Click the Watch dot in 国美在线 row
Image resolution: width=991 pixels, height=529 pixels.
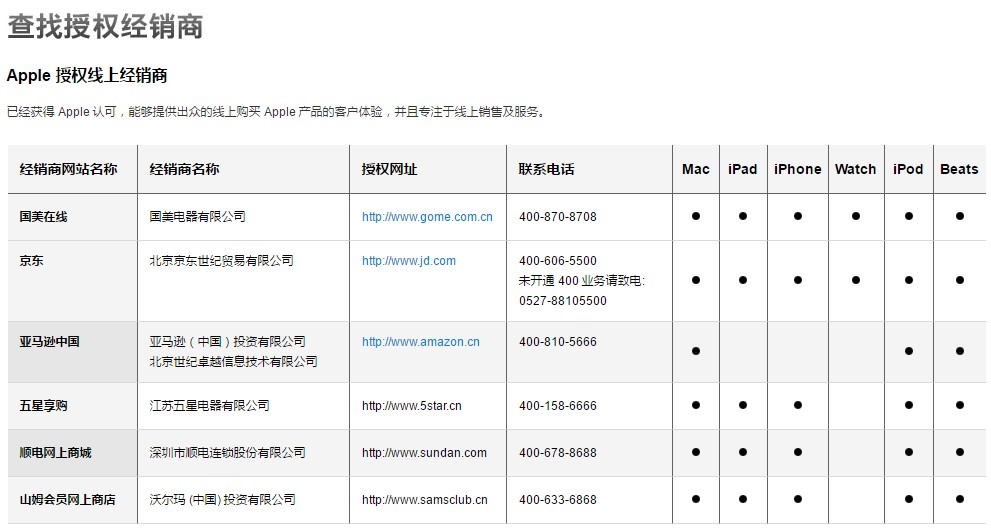pyautogui.click(x=856, y=216)
